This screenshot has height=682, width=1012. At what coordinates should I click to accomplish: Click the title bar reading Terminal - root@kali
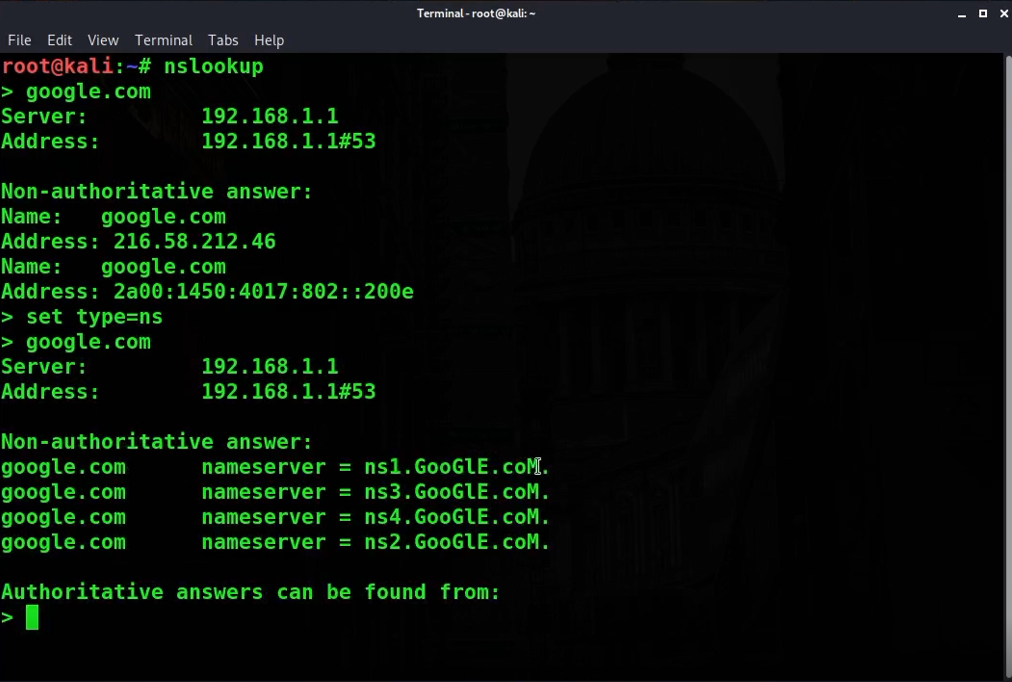476,13
